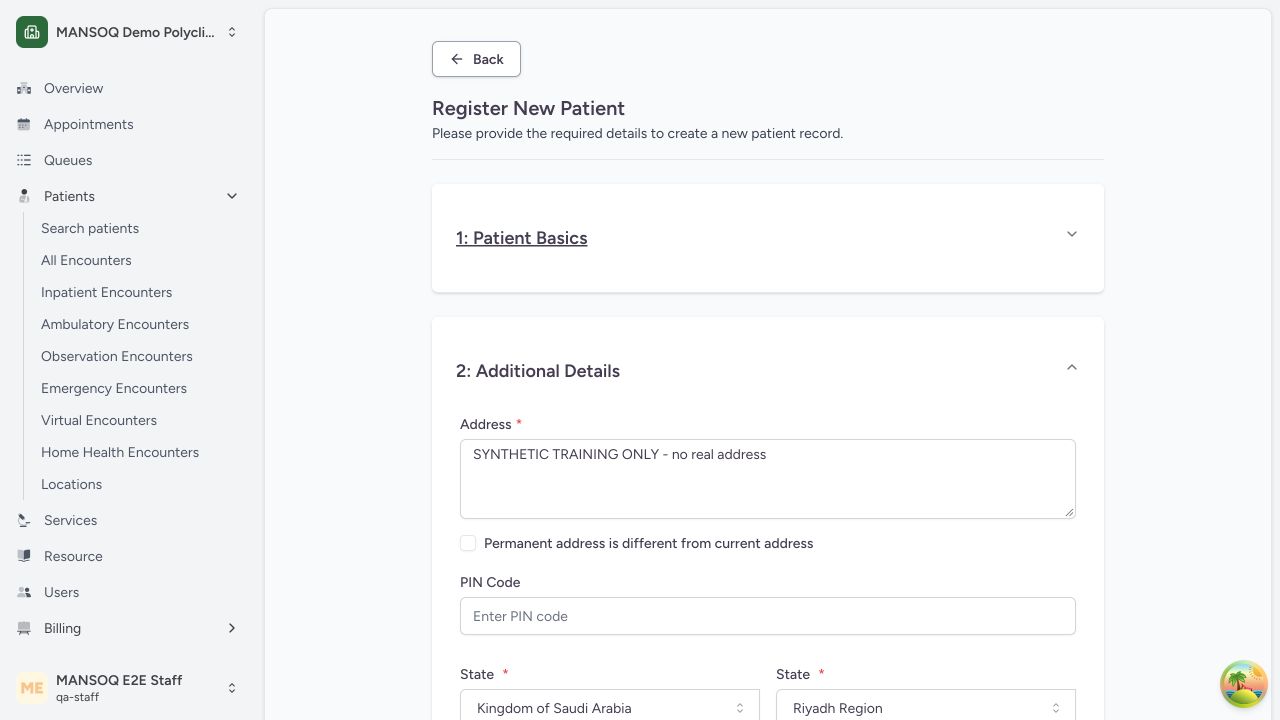This screenshot has width=1280, height=720.
Task: Open Search patients page
Action: [90, 228]
